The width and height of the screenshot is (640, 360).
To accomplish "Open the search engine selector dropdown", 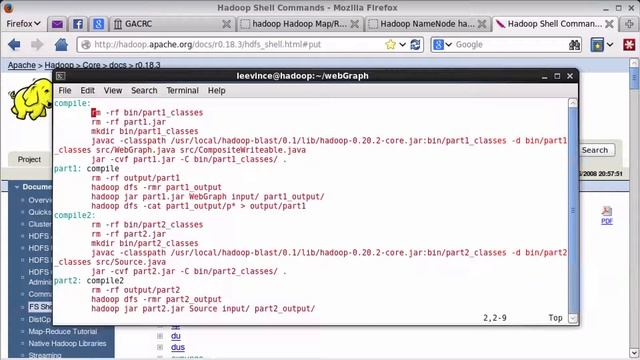I will click(x=442, y=44).
